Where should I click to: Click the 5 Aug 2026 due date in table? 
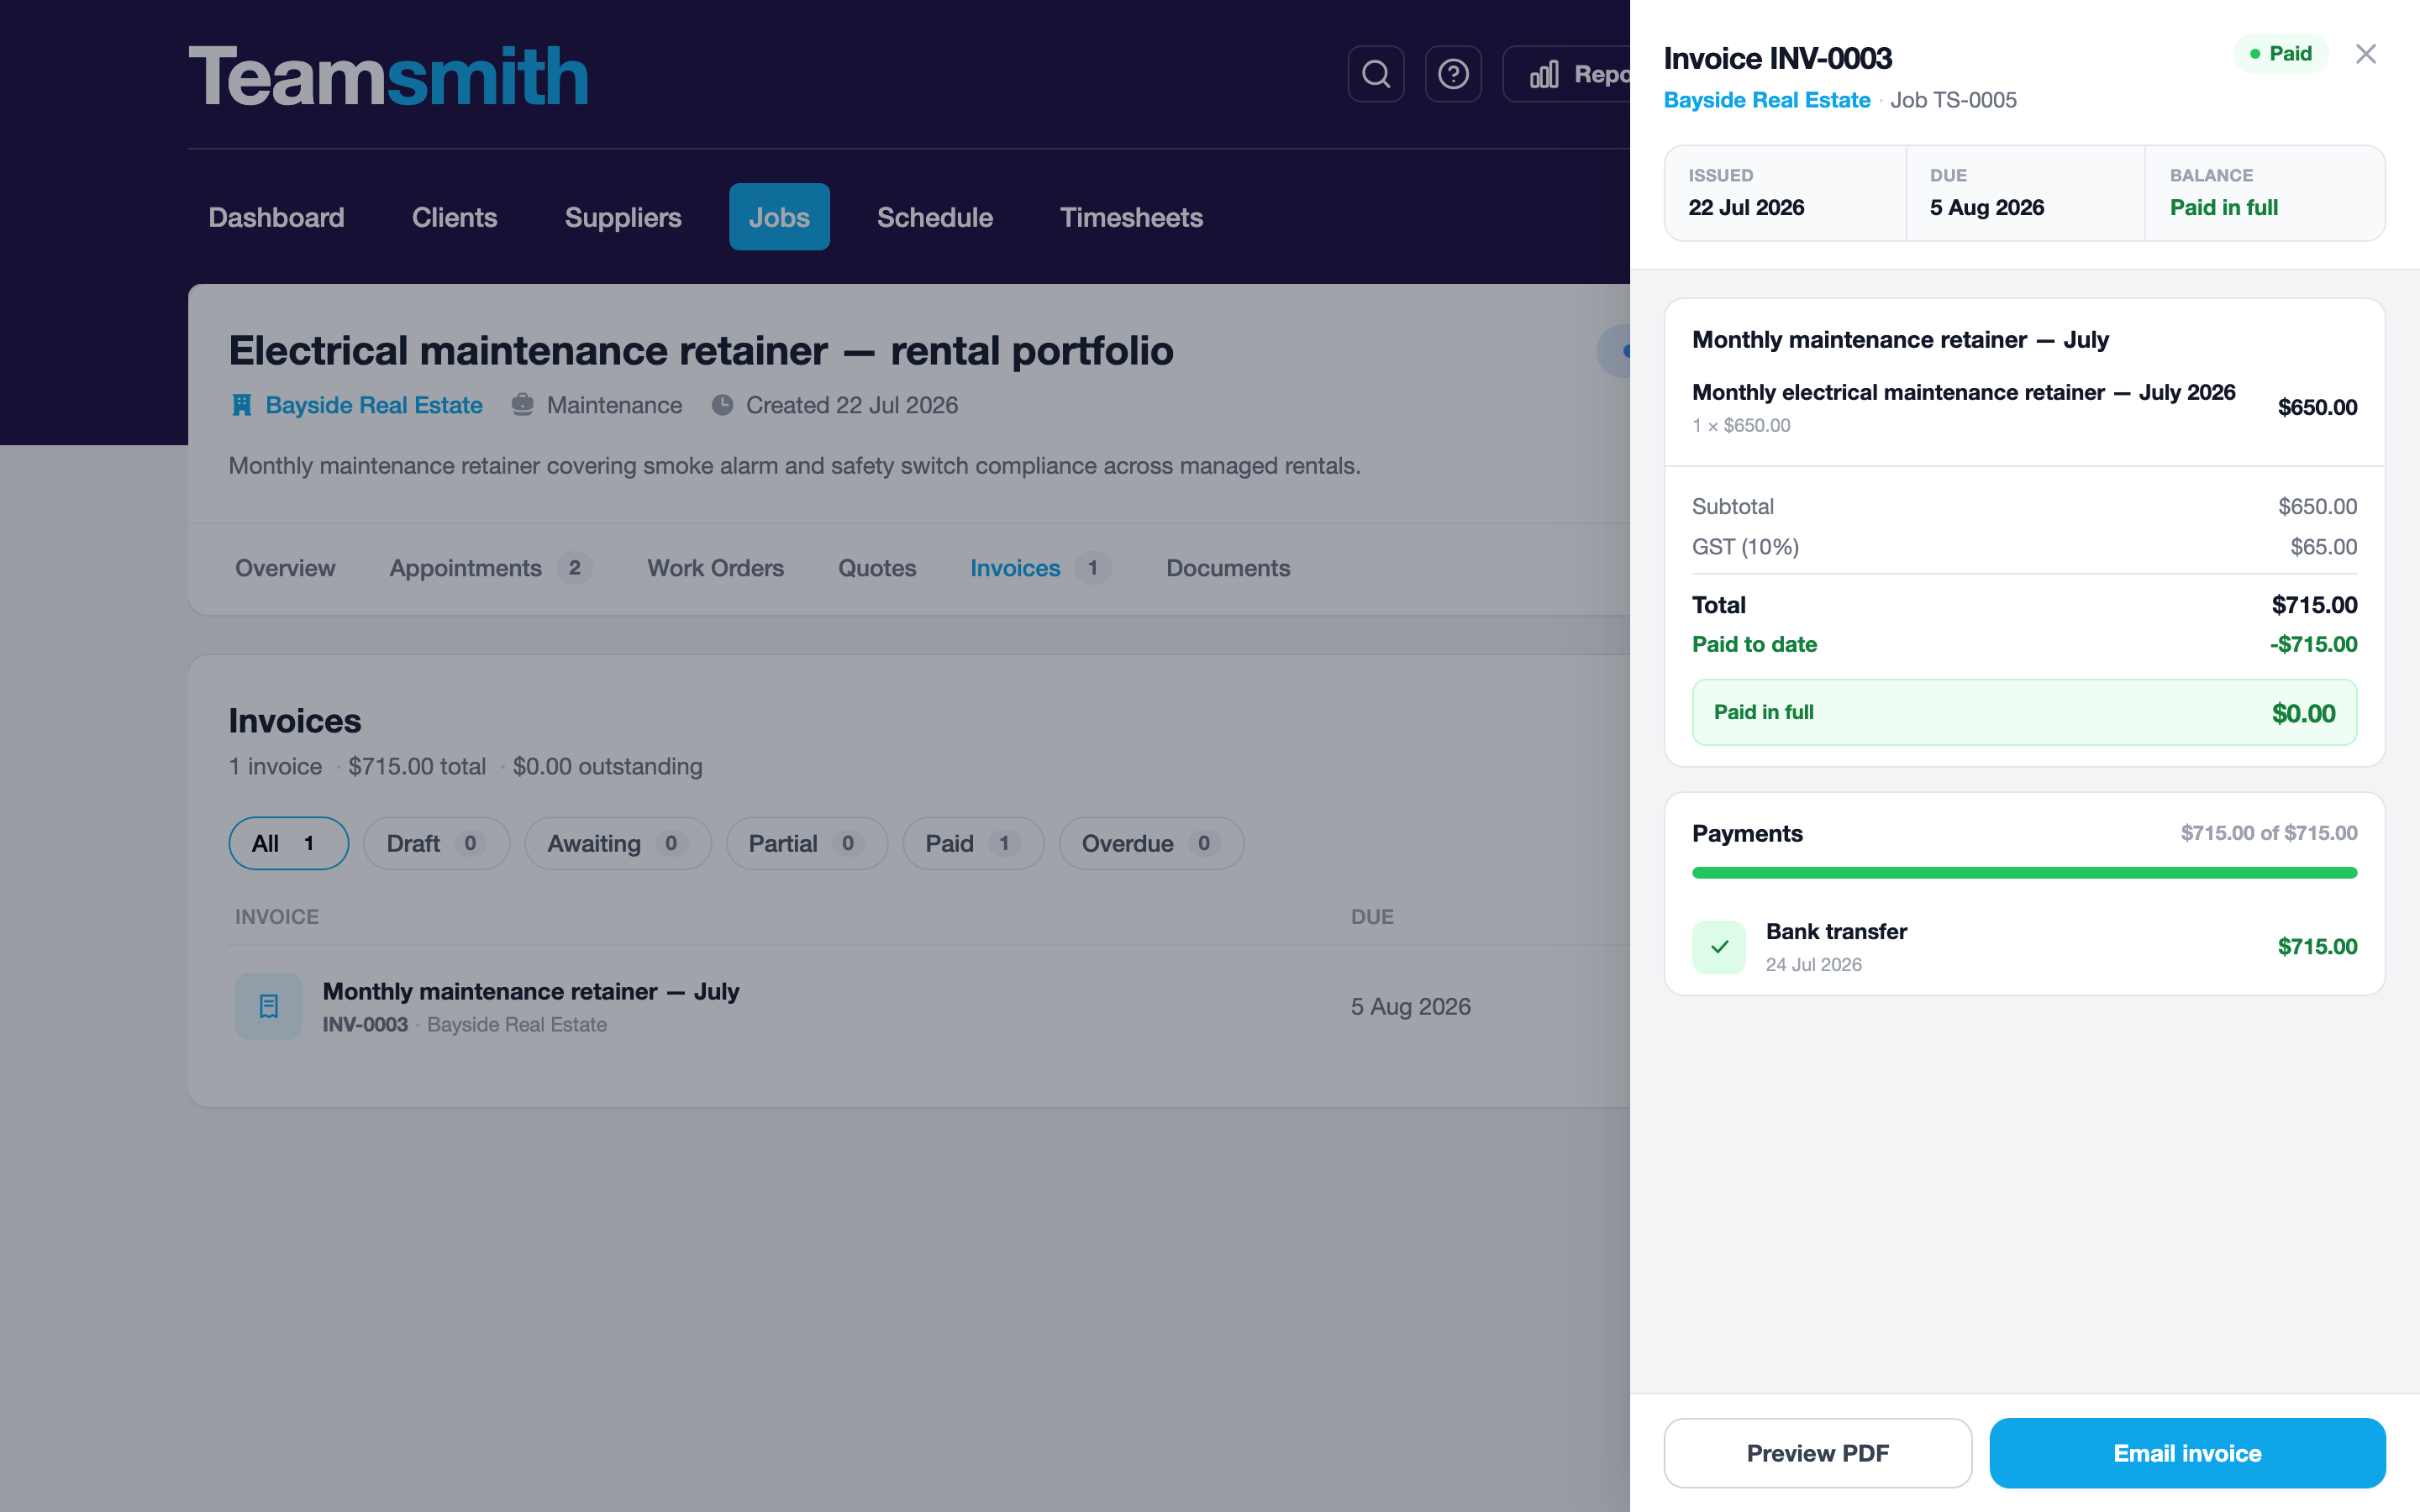[1410, 1006]
